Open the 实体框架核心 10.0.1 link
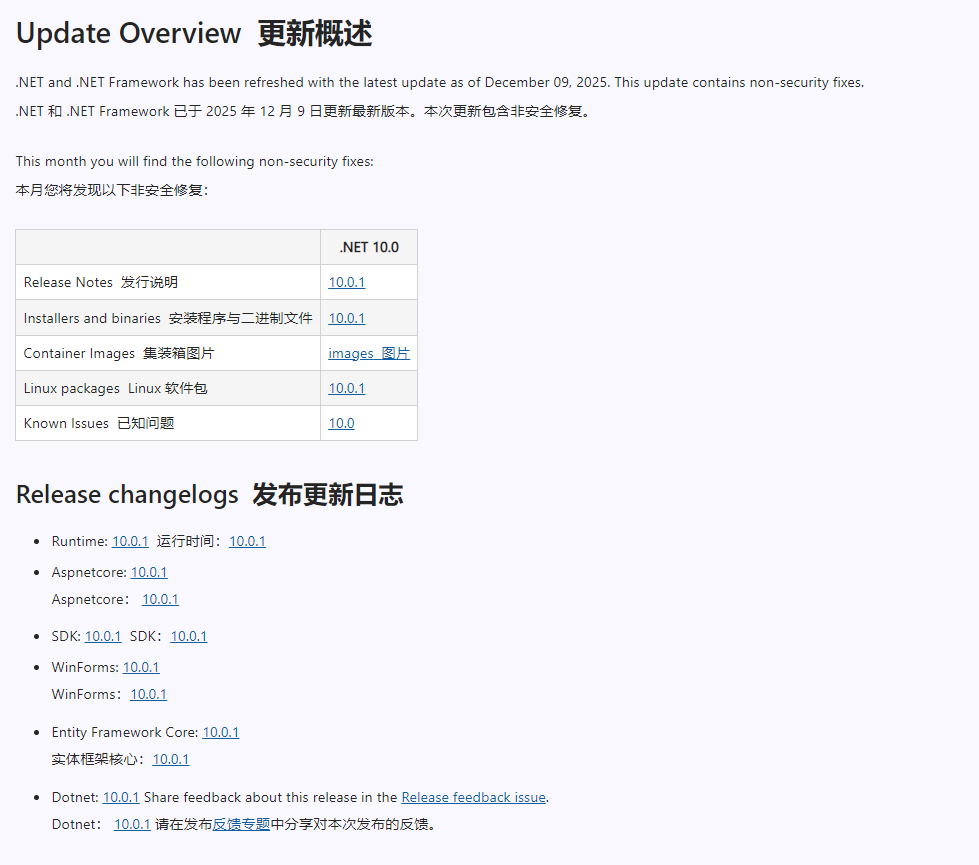 [170, 759]
